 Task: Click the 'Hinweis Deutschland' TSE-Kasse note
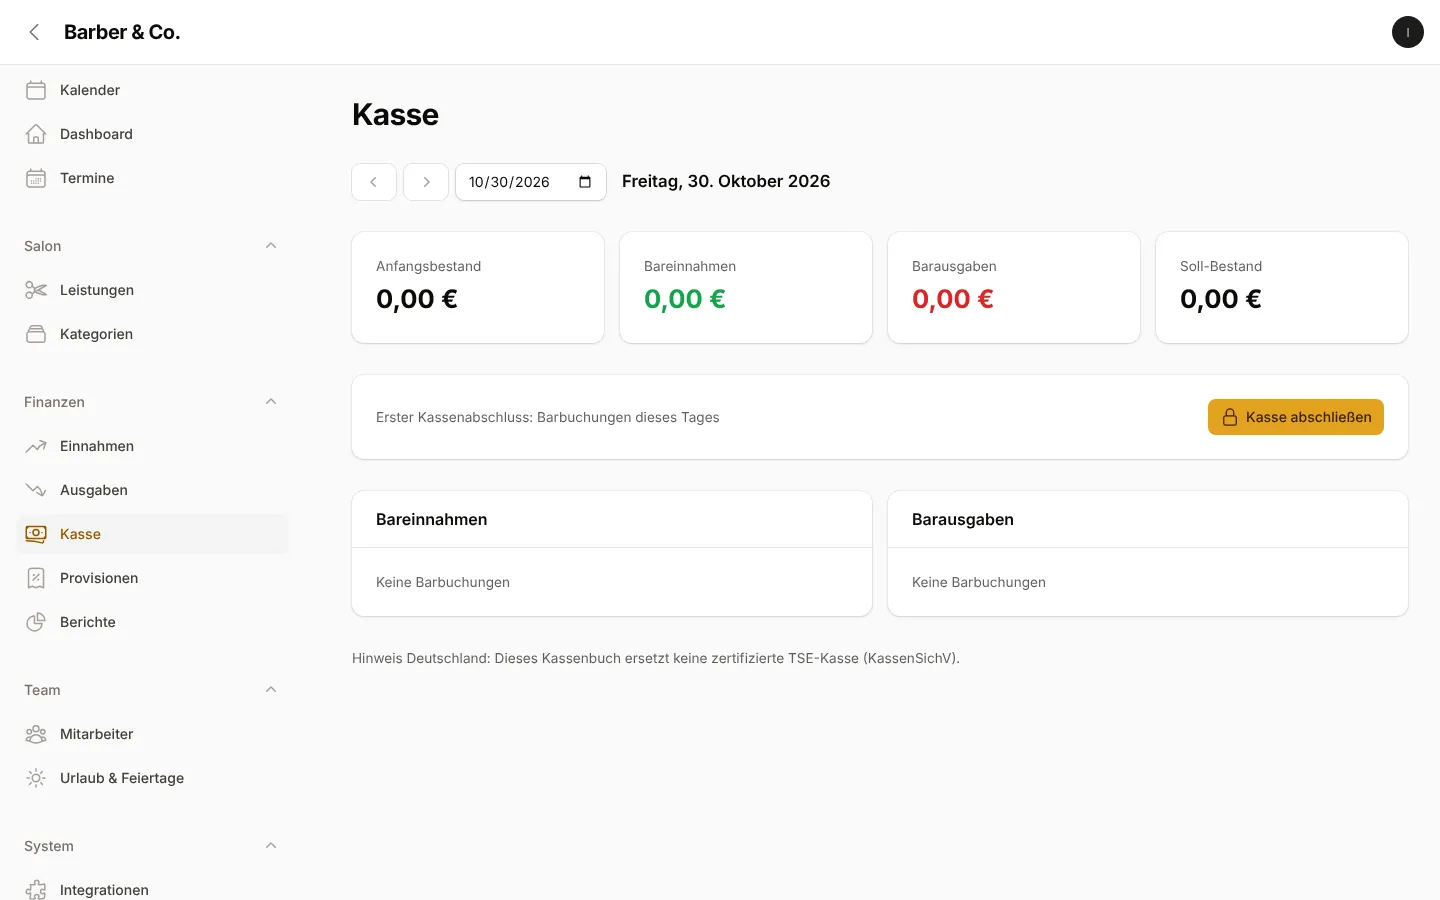coord(656,658)
